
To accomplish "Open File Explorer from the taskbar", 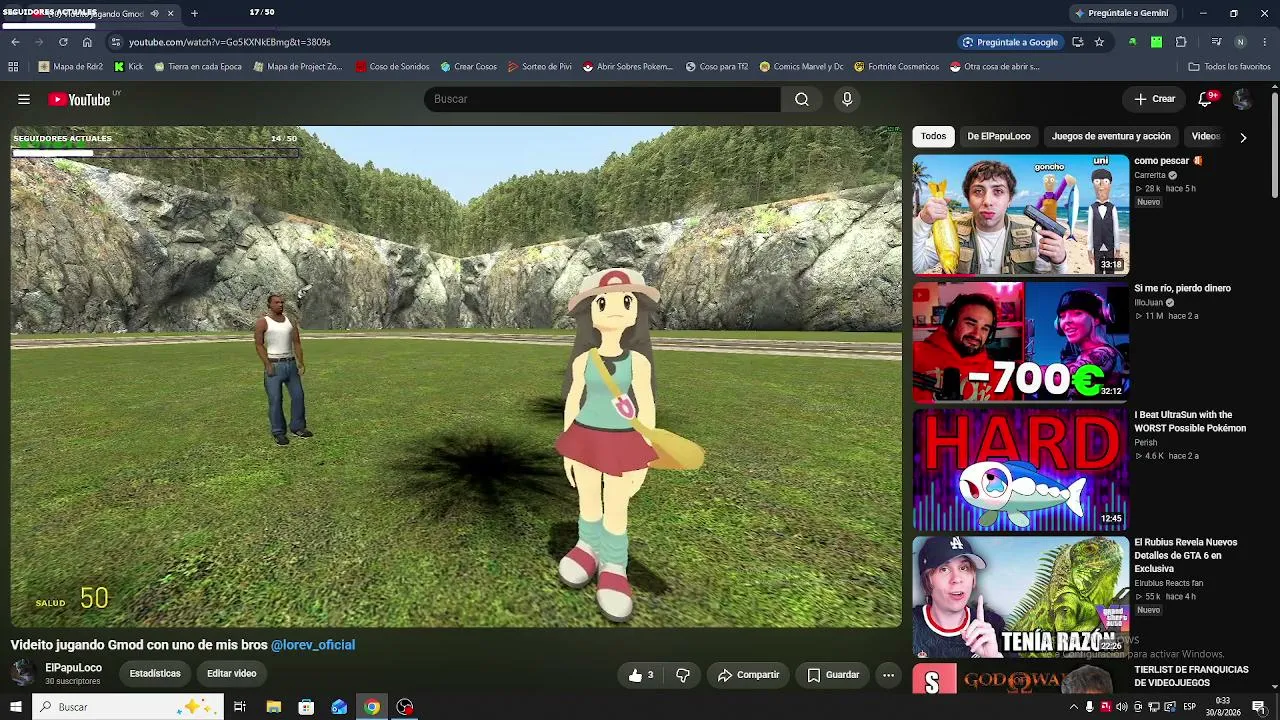I will pos(273,707).
